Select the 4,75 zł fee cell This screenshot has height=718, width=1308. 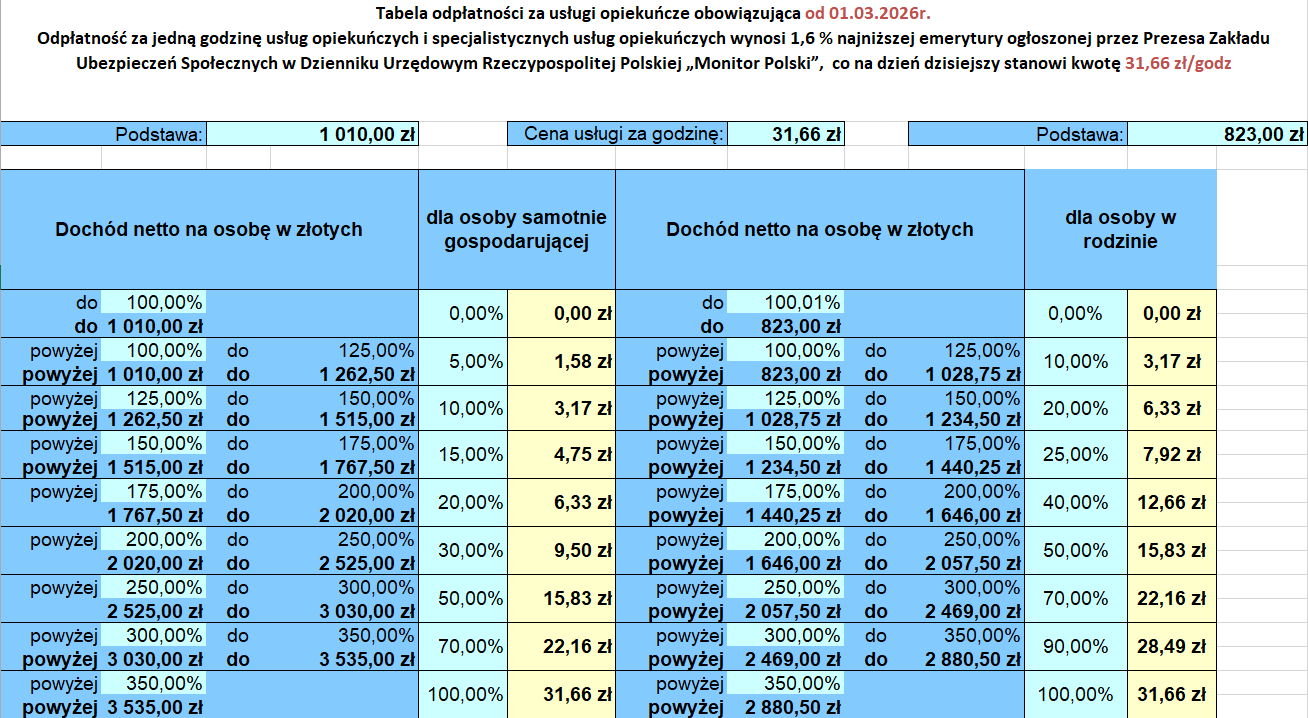click(561, 455)
